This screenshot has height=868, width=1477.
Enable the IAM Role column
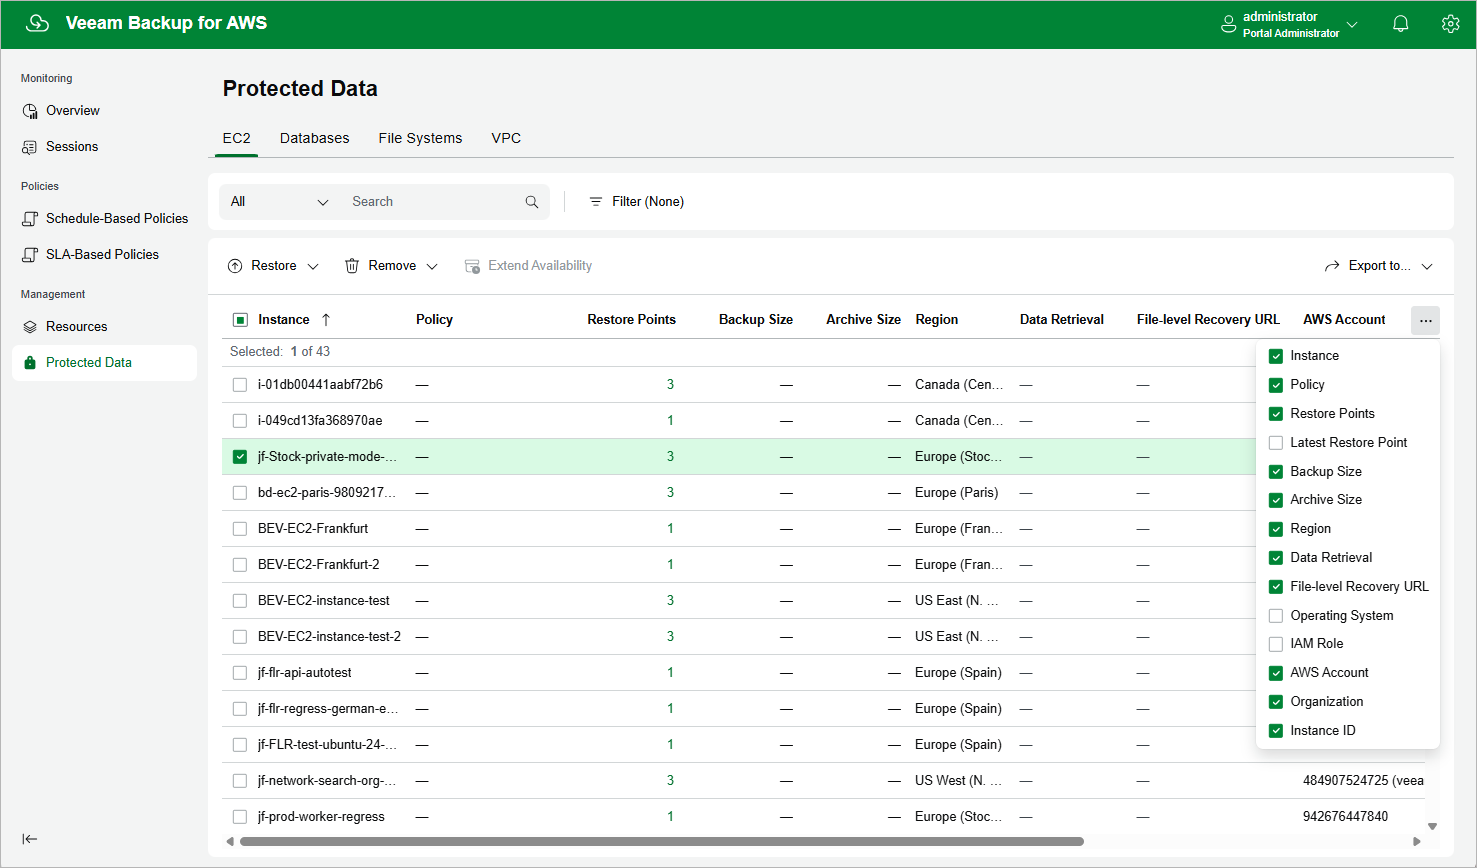pos(1276,644)
